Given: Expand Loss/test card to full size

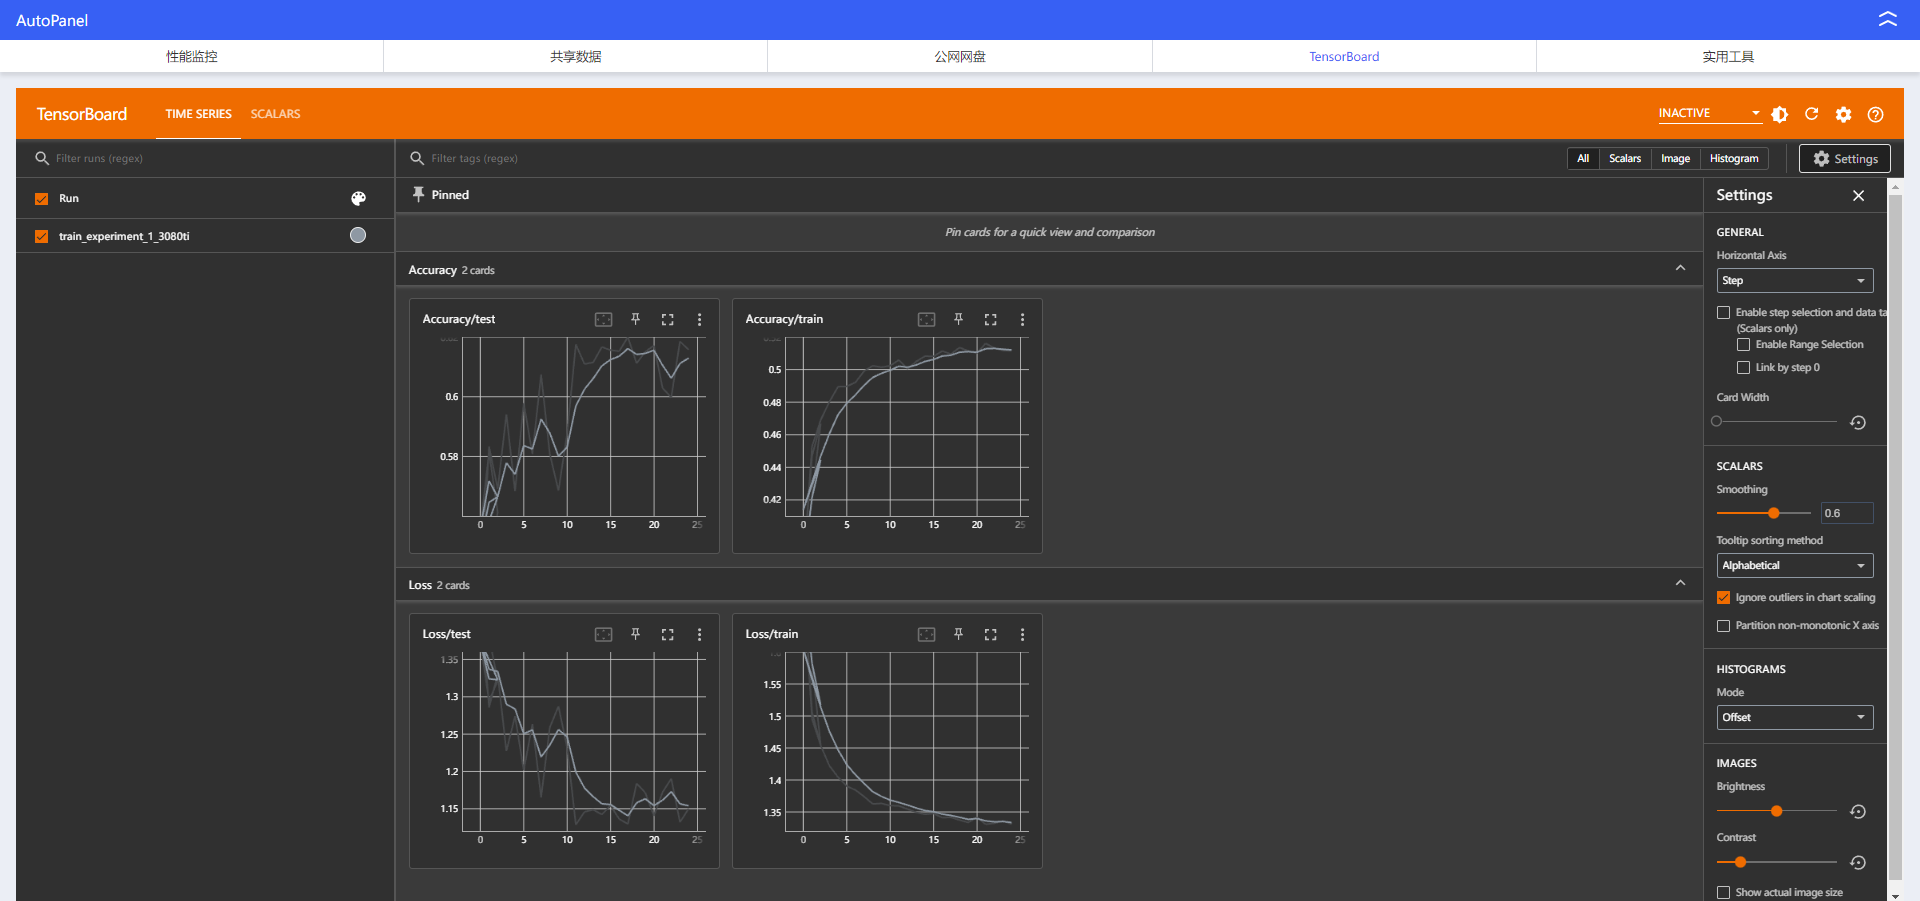Looking at the screenshot, I should coord(667,634).
